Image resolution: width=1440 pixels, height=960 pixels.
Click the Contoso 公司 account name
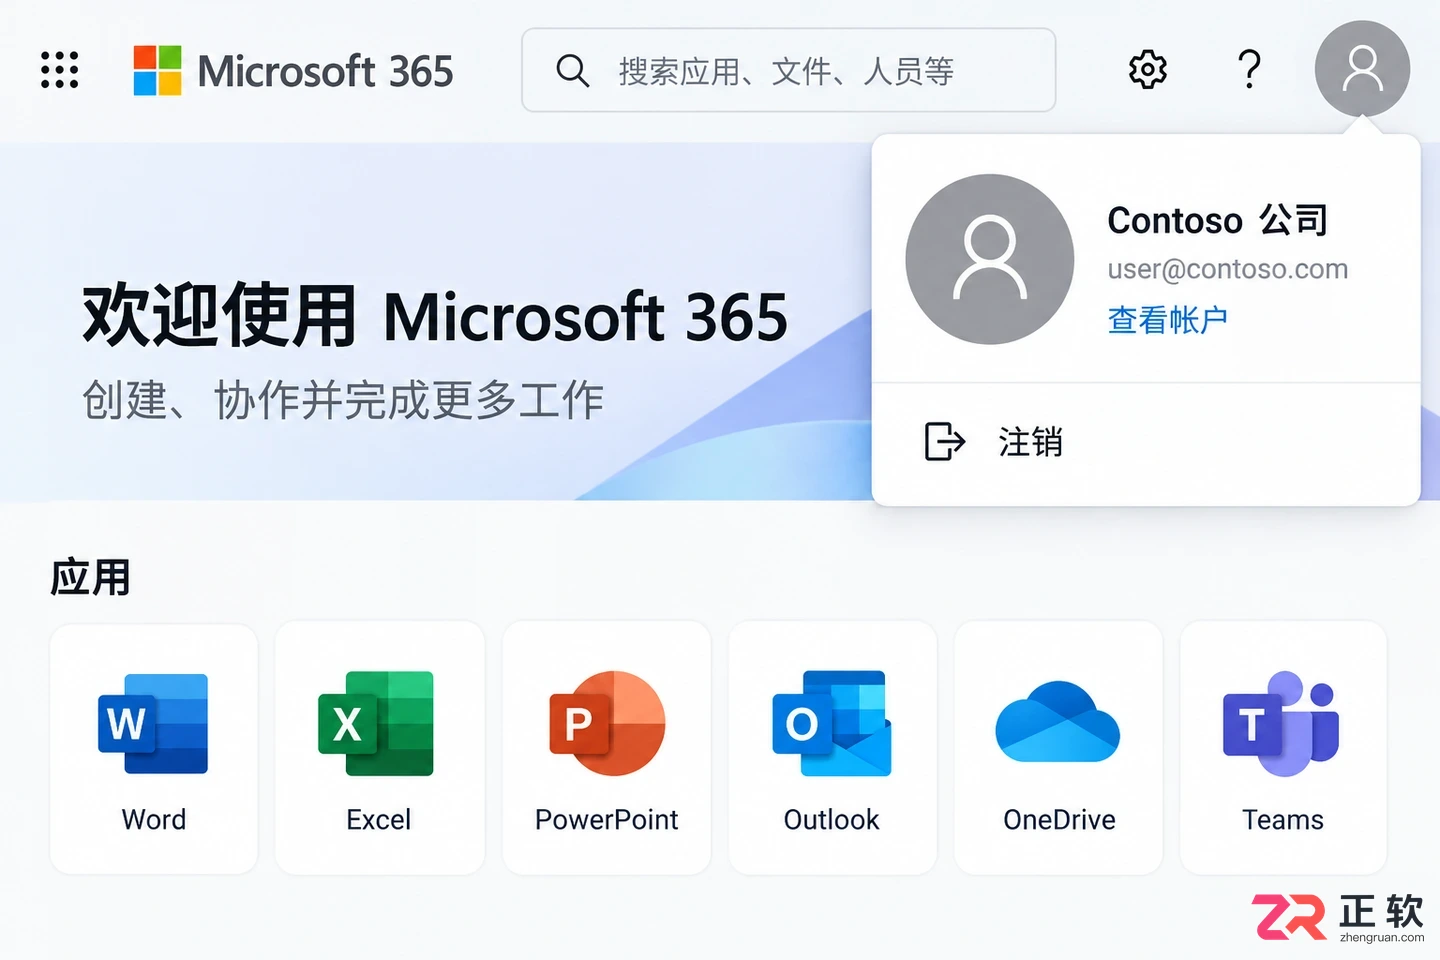[1218, 220]
